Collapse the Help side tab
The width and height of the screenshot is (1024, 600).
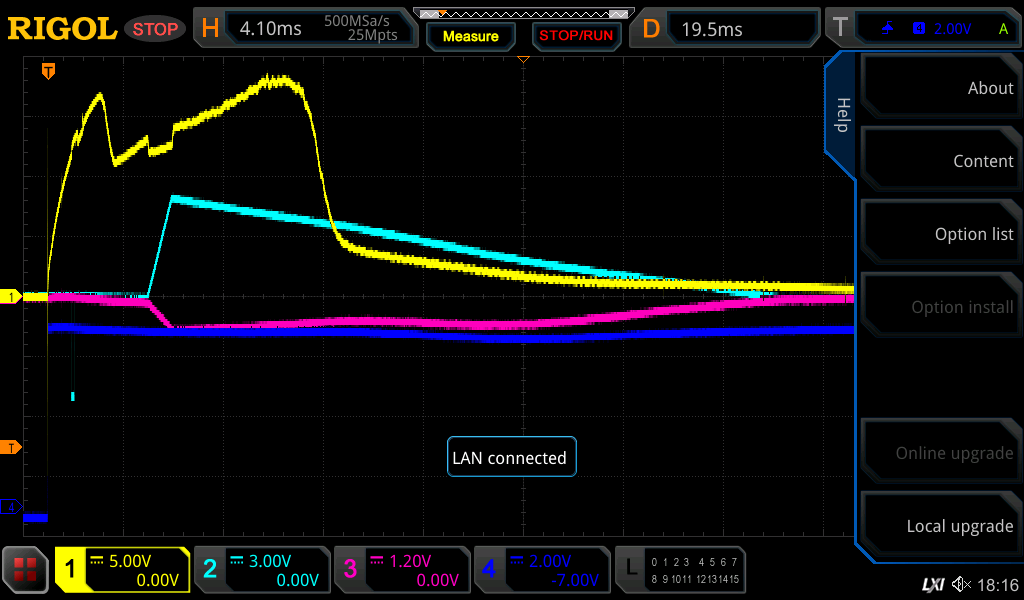[x=841, y=115]
